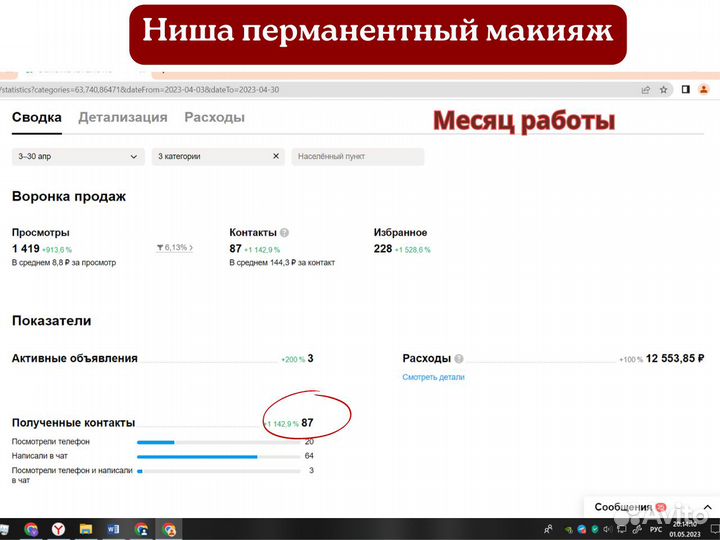The height and width of the screenshot is (540, 720).
Task: Click the Активные объявления label
Action: pos(74,359)
